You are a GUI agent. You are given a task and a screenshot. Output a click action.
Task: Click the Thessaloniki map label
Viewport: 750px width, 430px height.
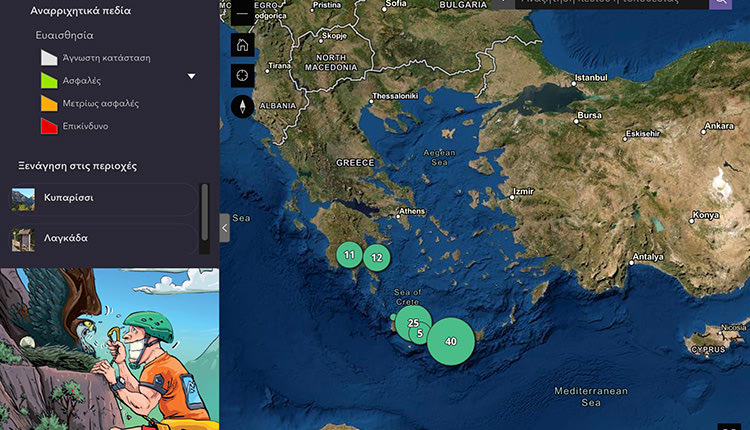tap(395, 96)
